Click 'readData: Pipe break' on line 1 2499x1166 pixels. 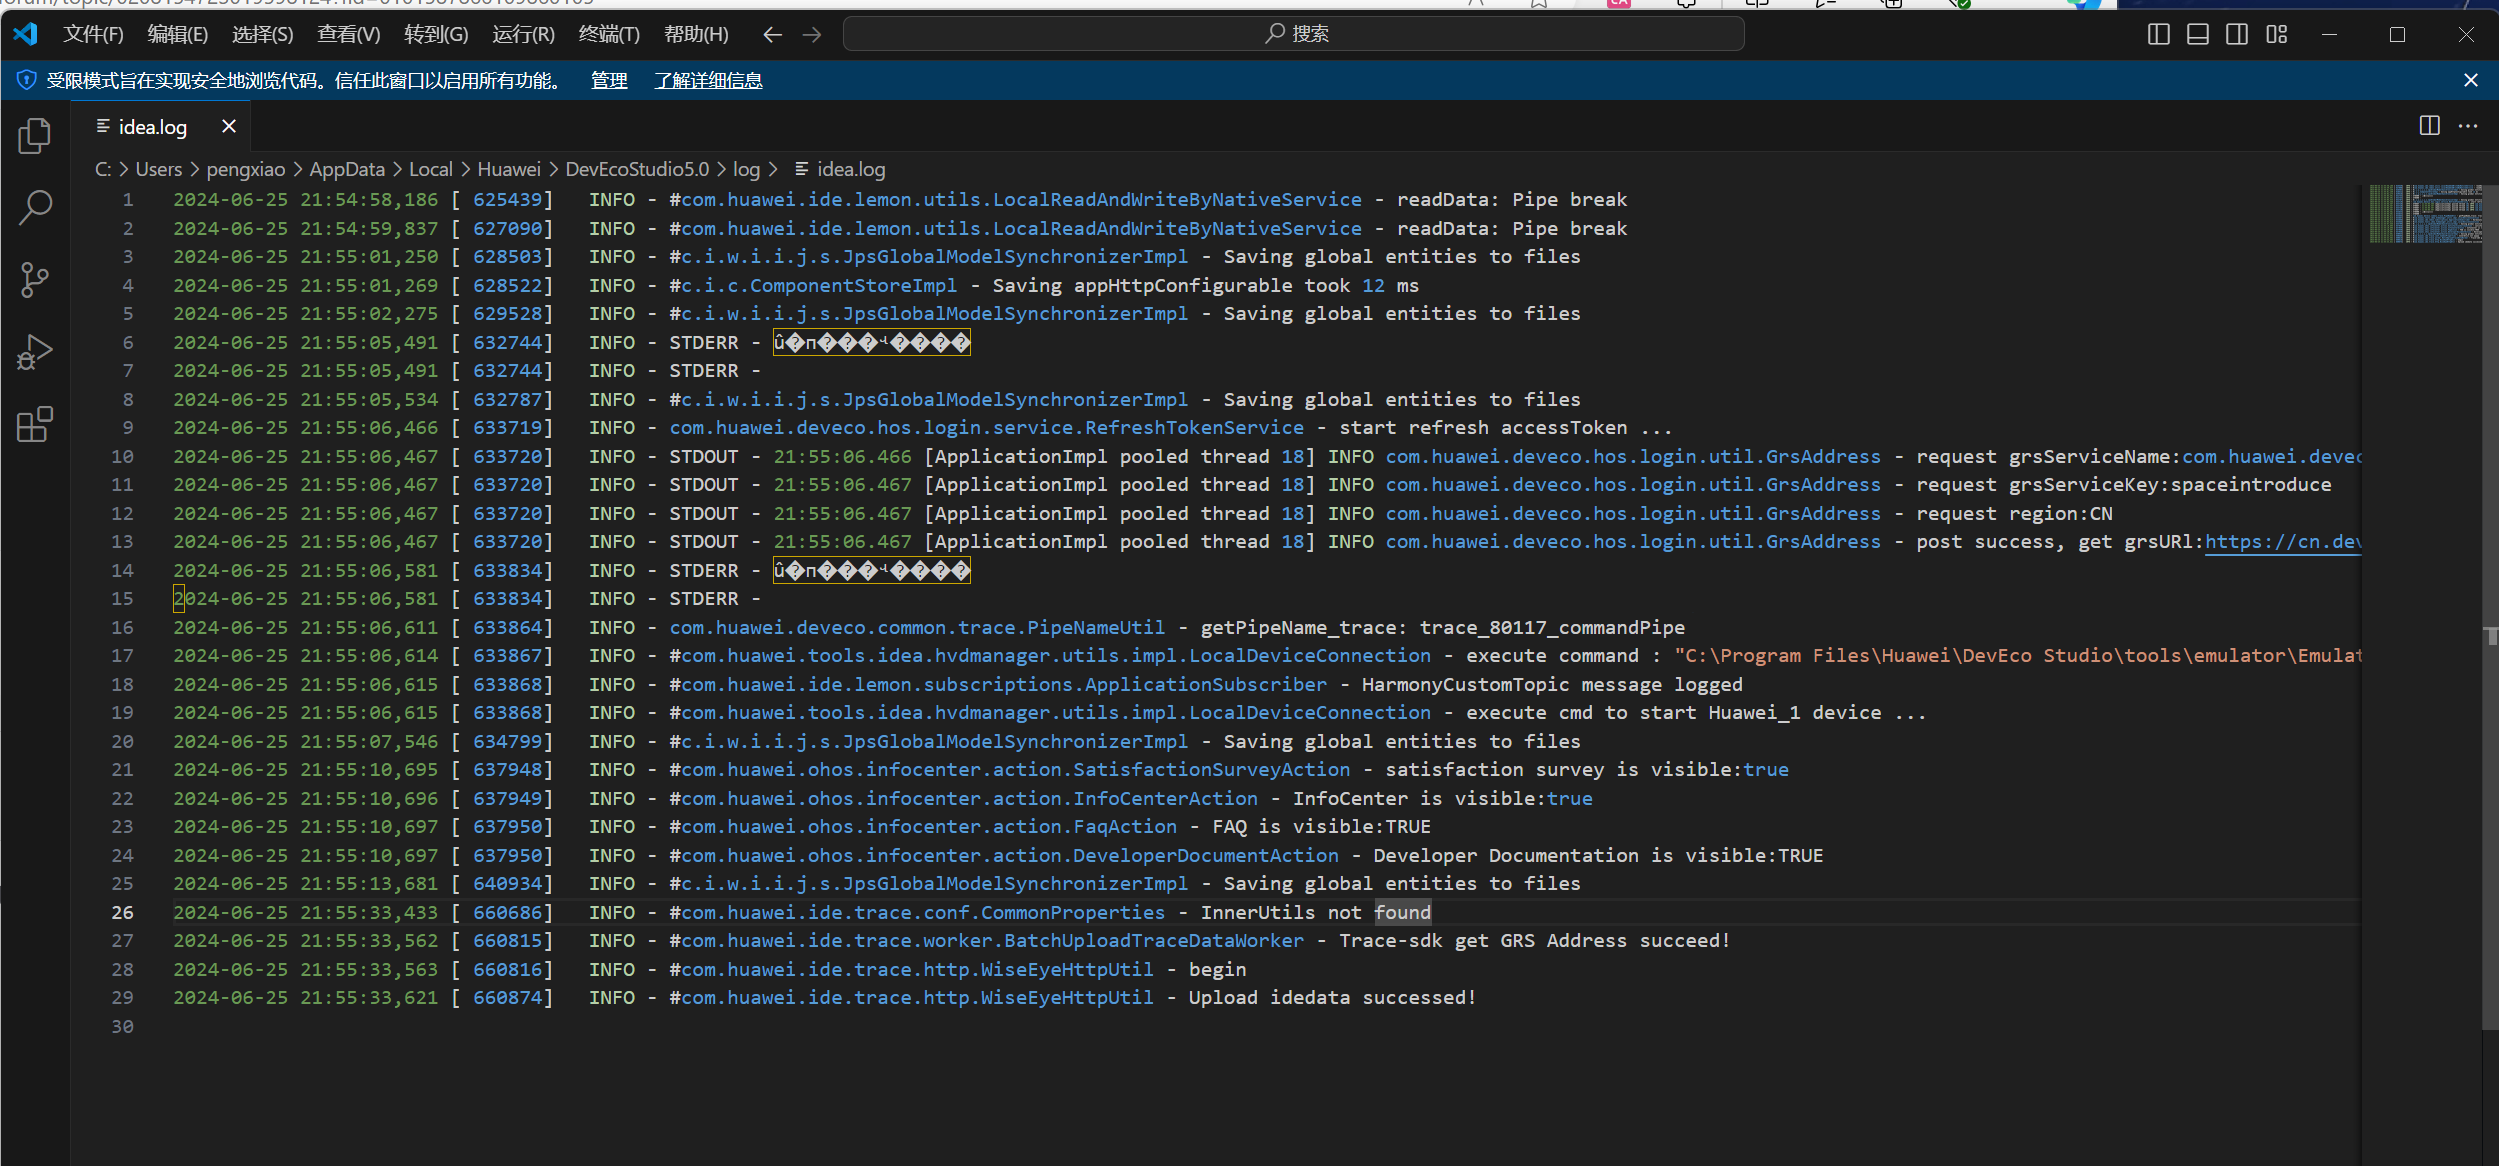[x=1512, y=199]
